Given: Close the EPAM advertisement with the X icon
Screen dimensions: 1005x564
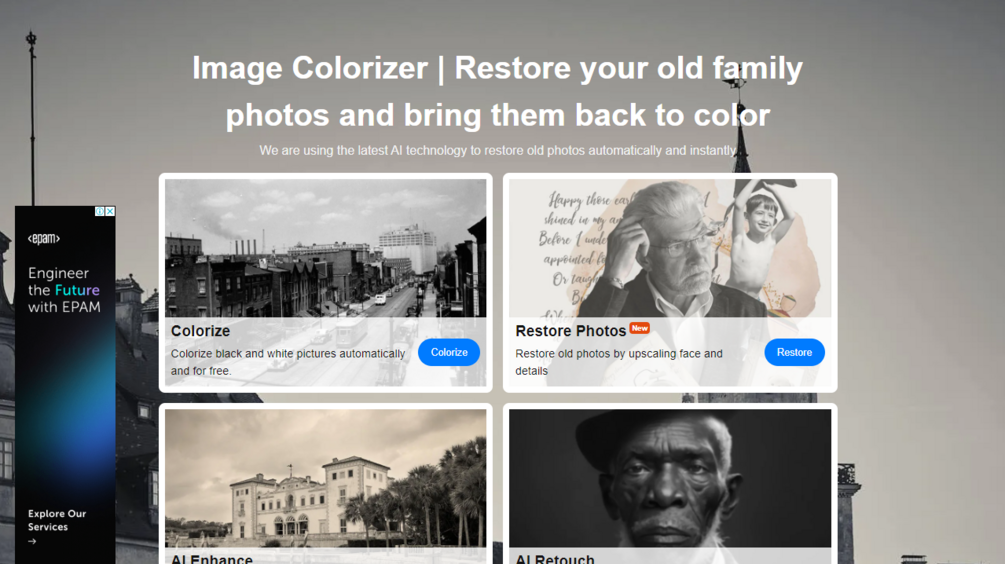Looking at the screenshot, I should tap(110, 211).
